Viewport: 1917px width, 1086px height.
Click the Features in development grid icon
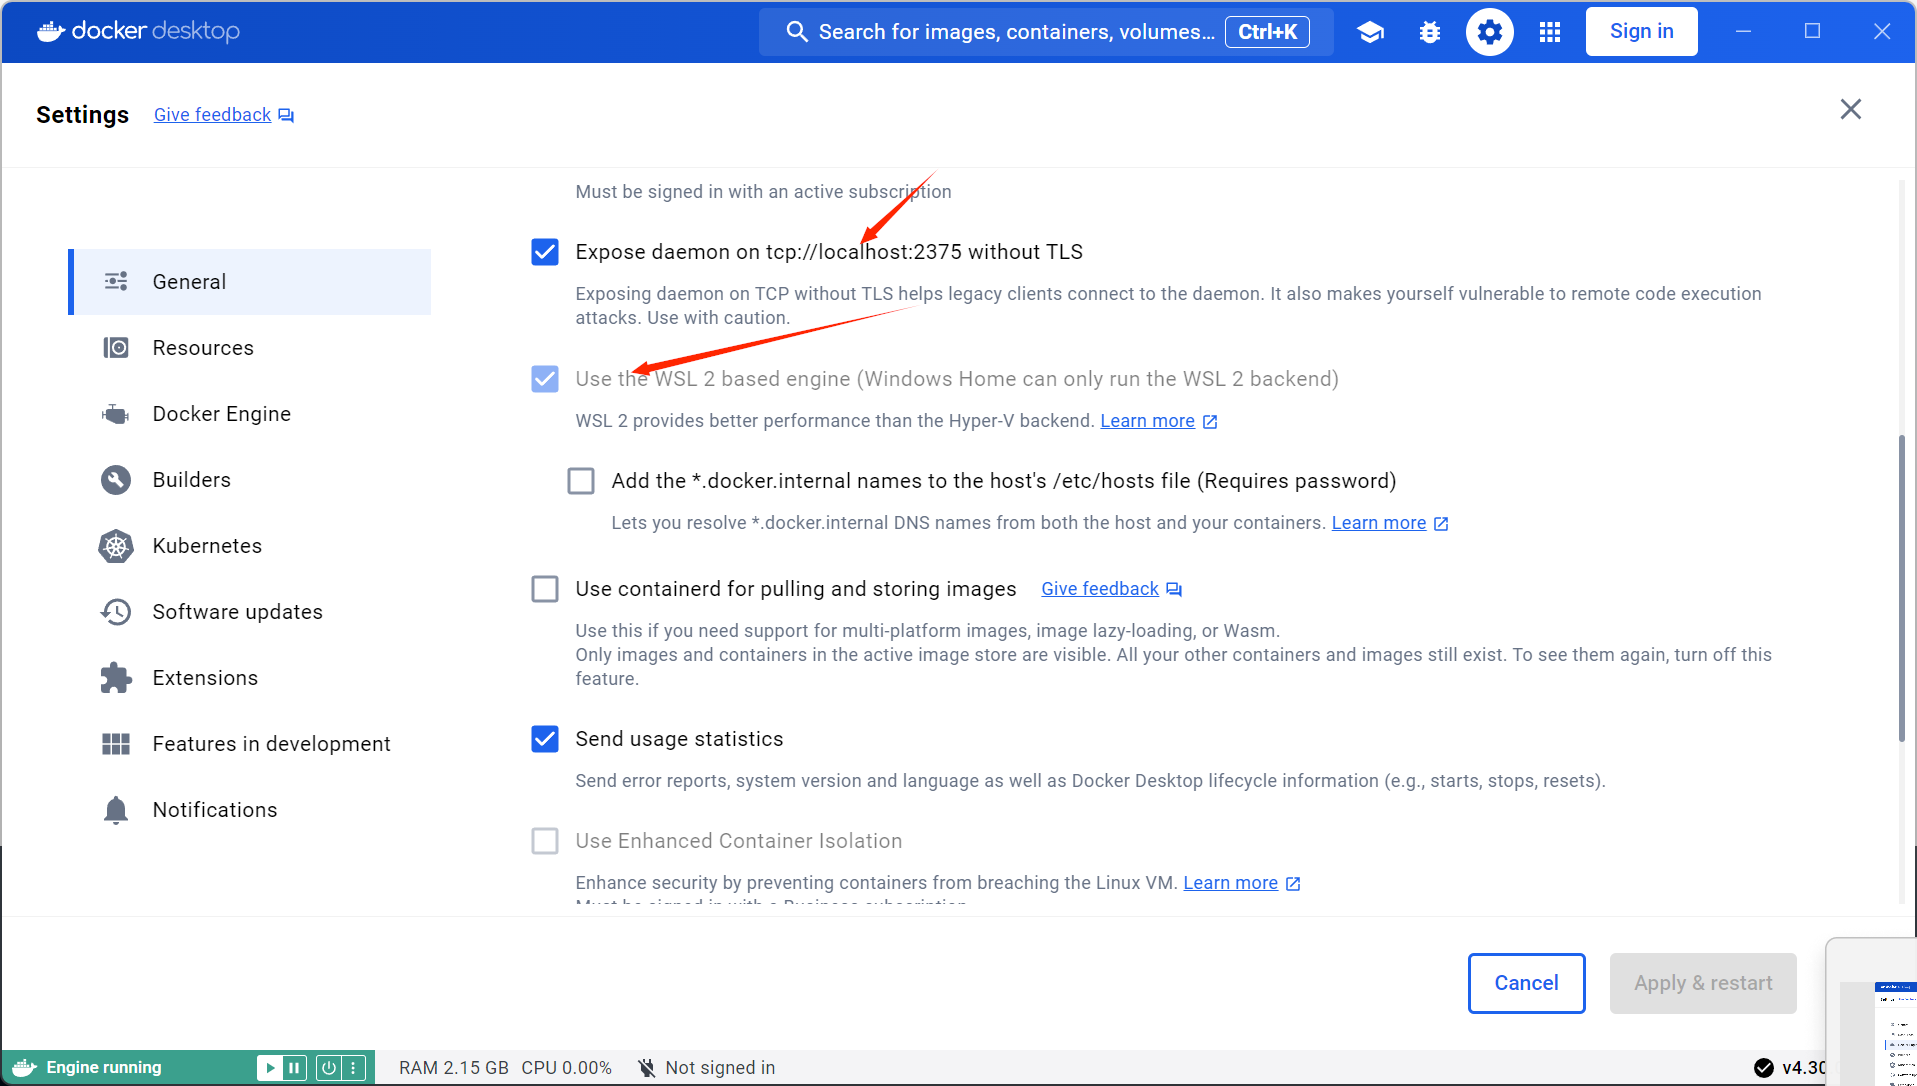click(116, 744)
